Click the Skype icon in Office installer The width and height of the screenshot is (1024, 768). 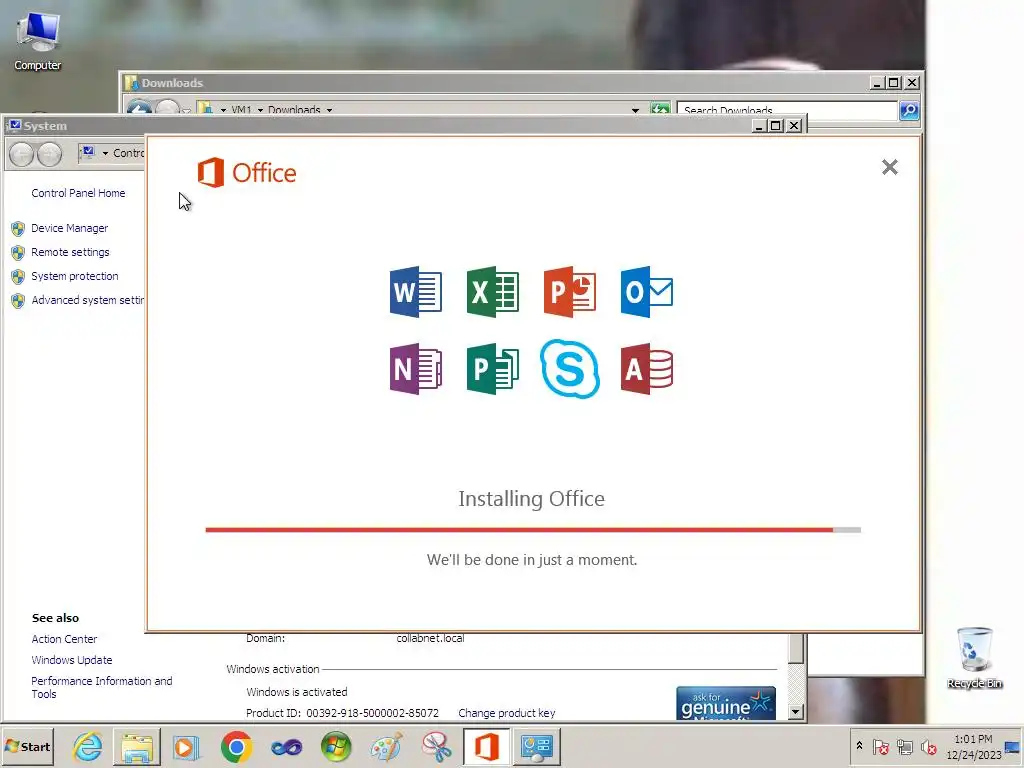click(569, 369)
